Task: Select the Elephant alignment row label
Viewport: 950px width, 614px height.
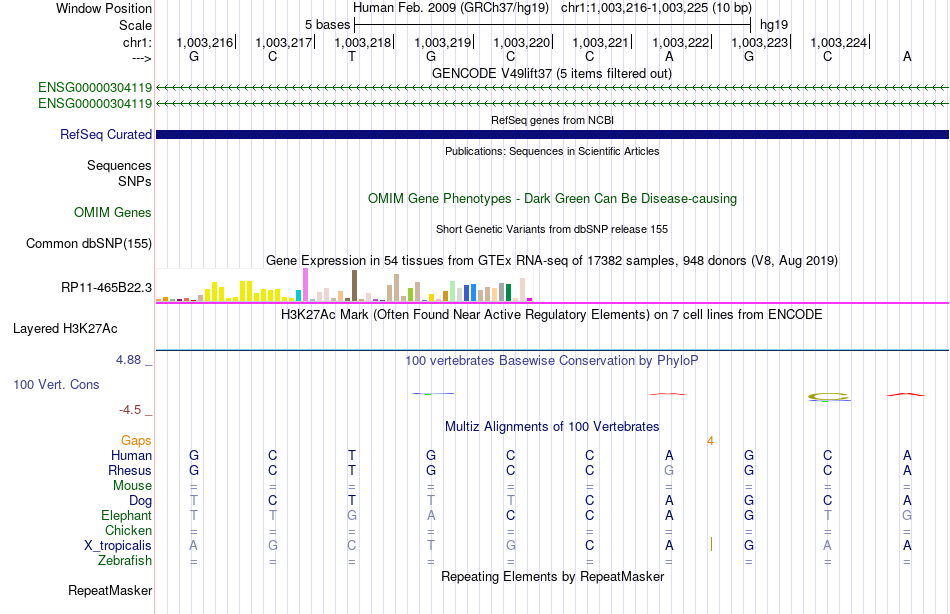Action: [126, 515]
